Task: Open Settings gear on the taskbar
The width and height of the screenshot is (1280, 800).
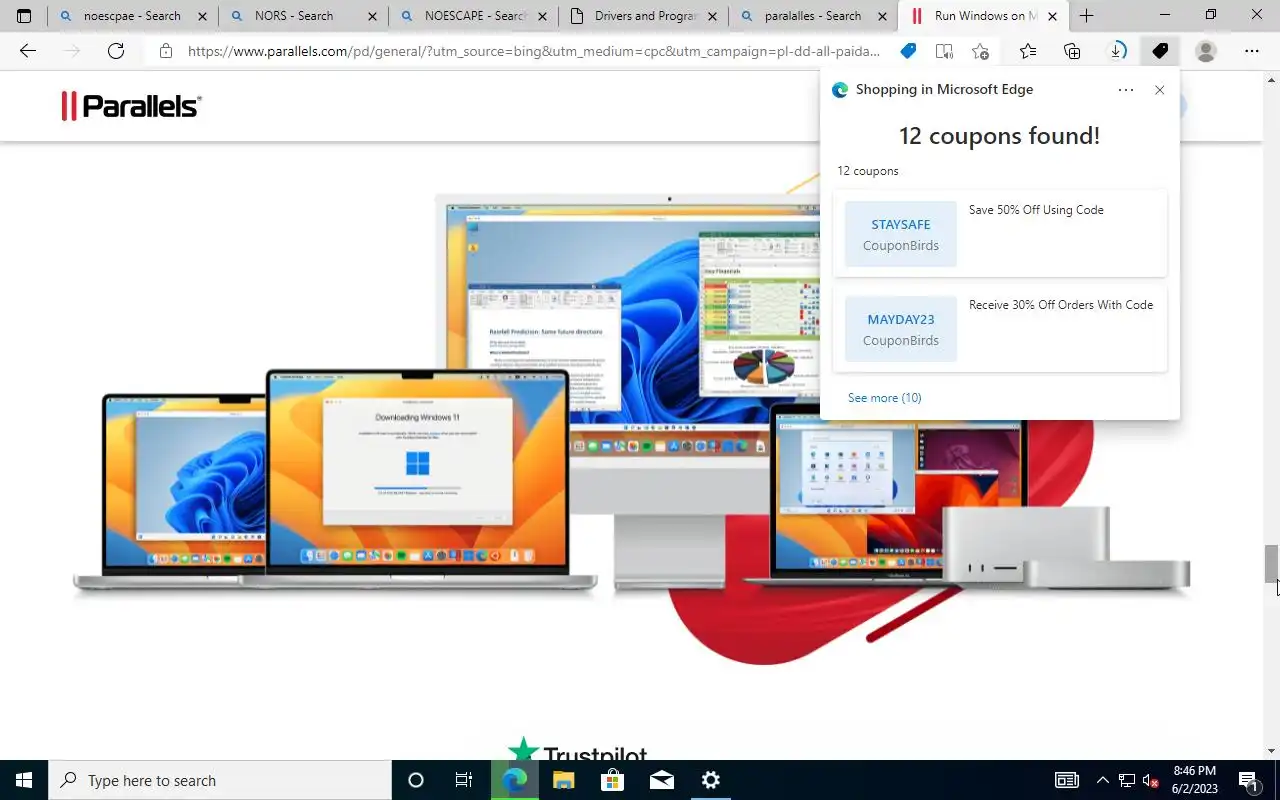Action: (x=710, y=780)
